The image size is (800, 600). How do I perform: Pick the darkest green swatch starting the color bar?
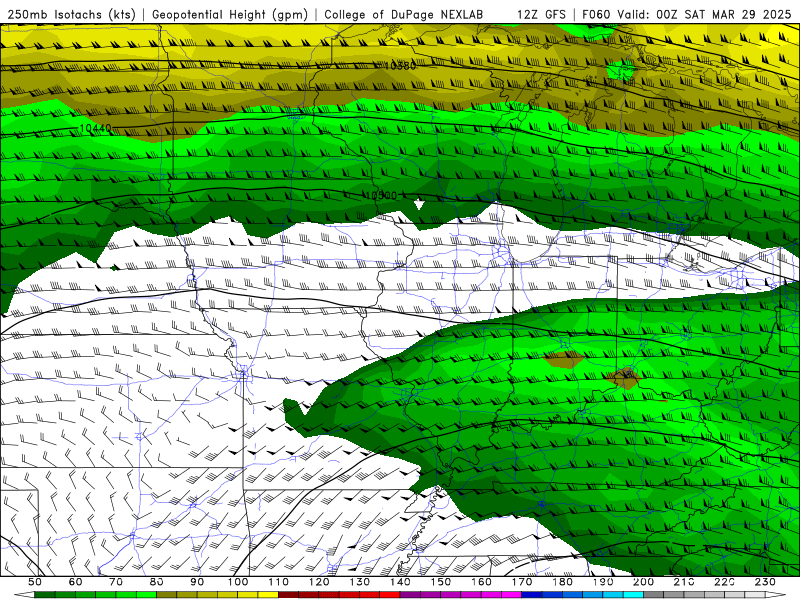click(45, 595)
